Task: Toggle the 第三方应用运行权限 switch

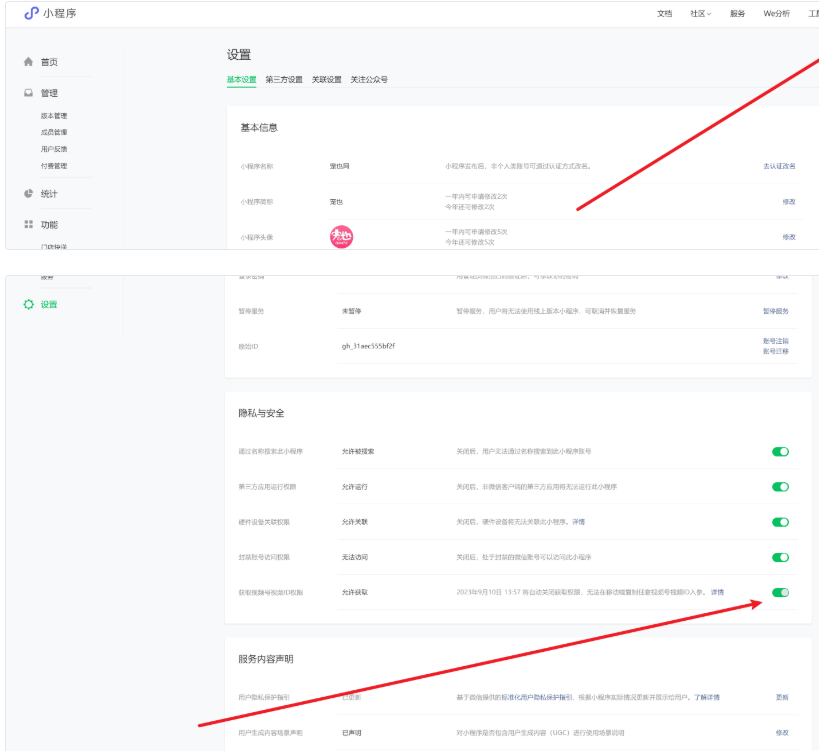Action: 780,487
